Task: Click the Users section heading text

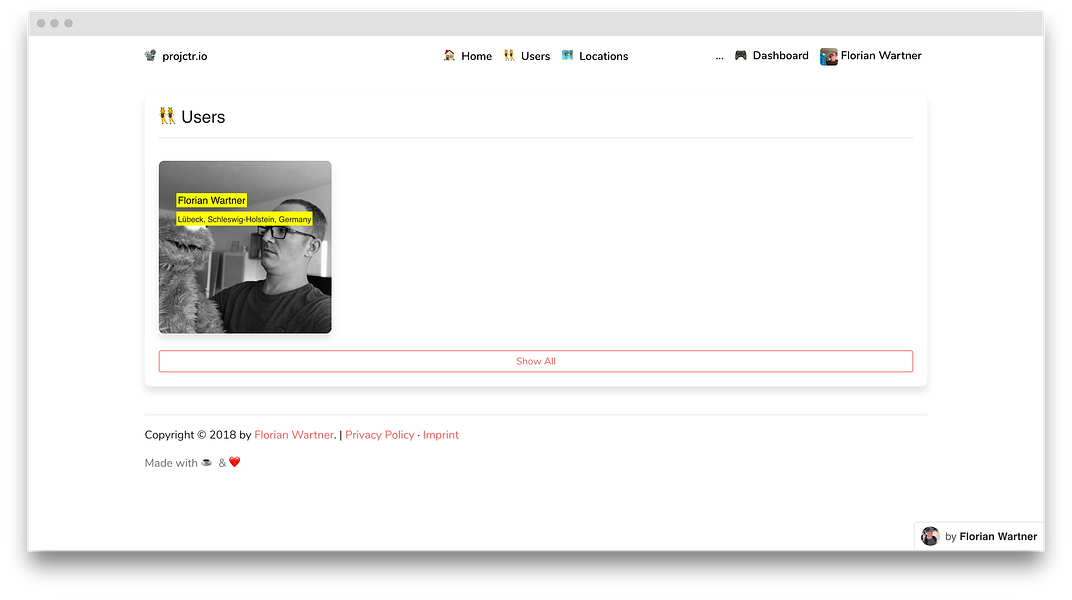Action: (x=203, y=117)
